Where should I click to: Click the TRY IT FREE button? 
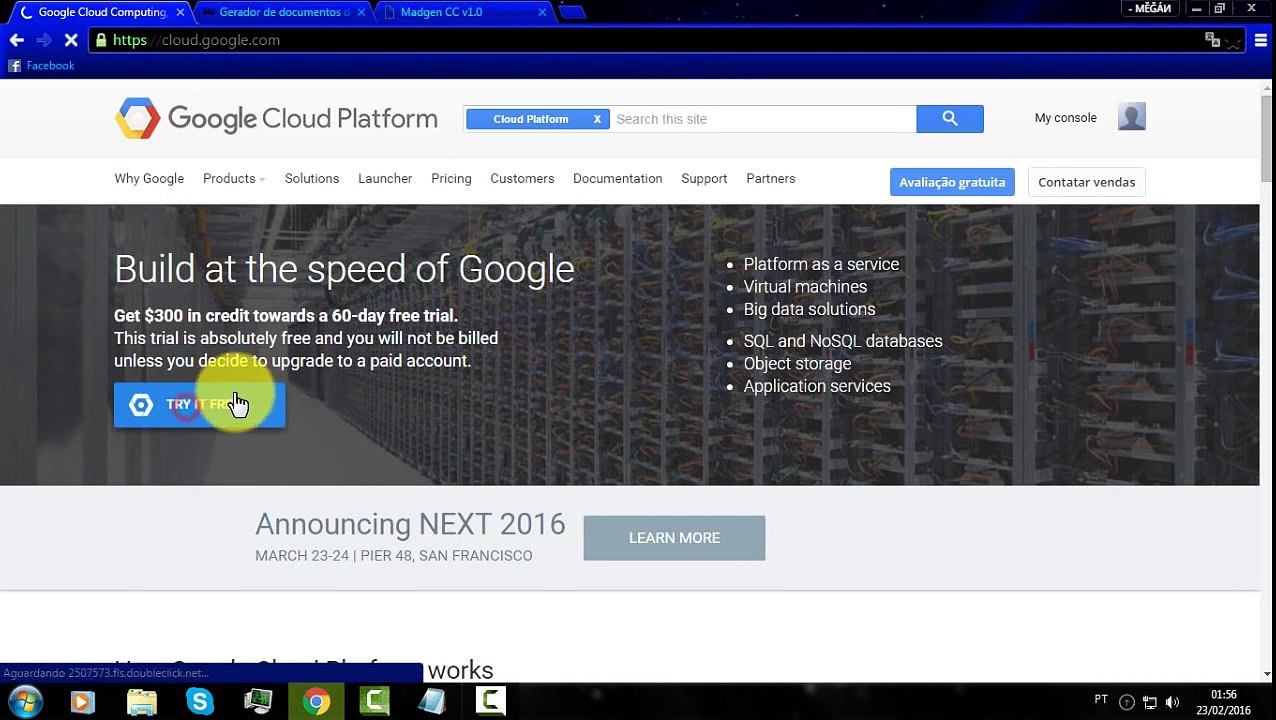pyautogui.click(x=200, y=405)
